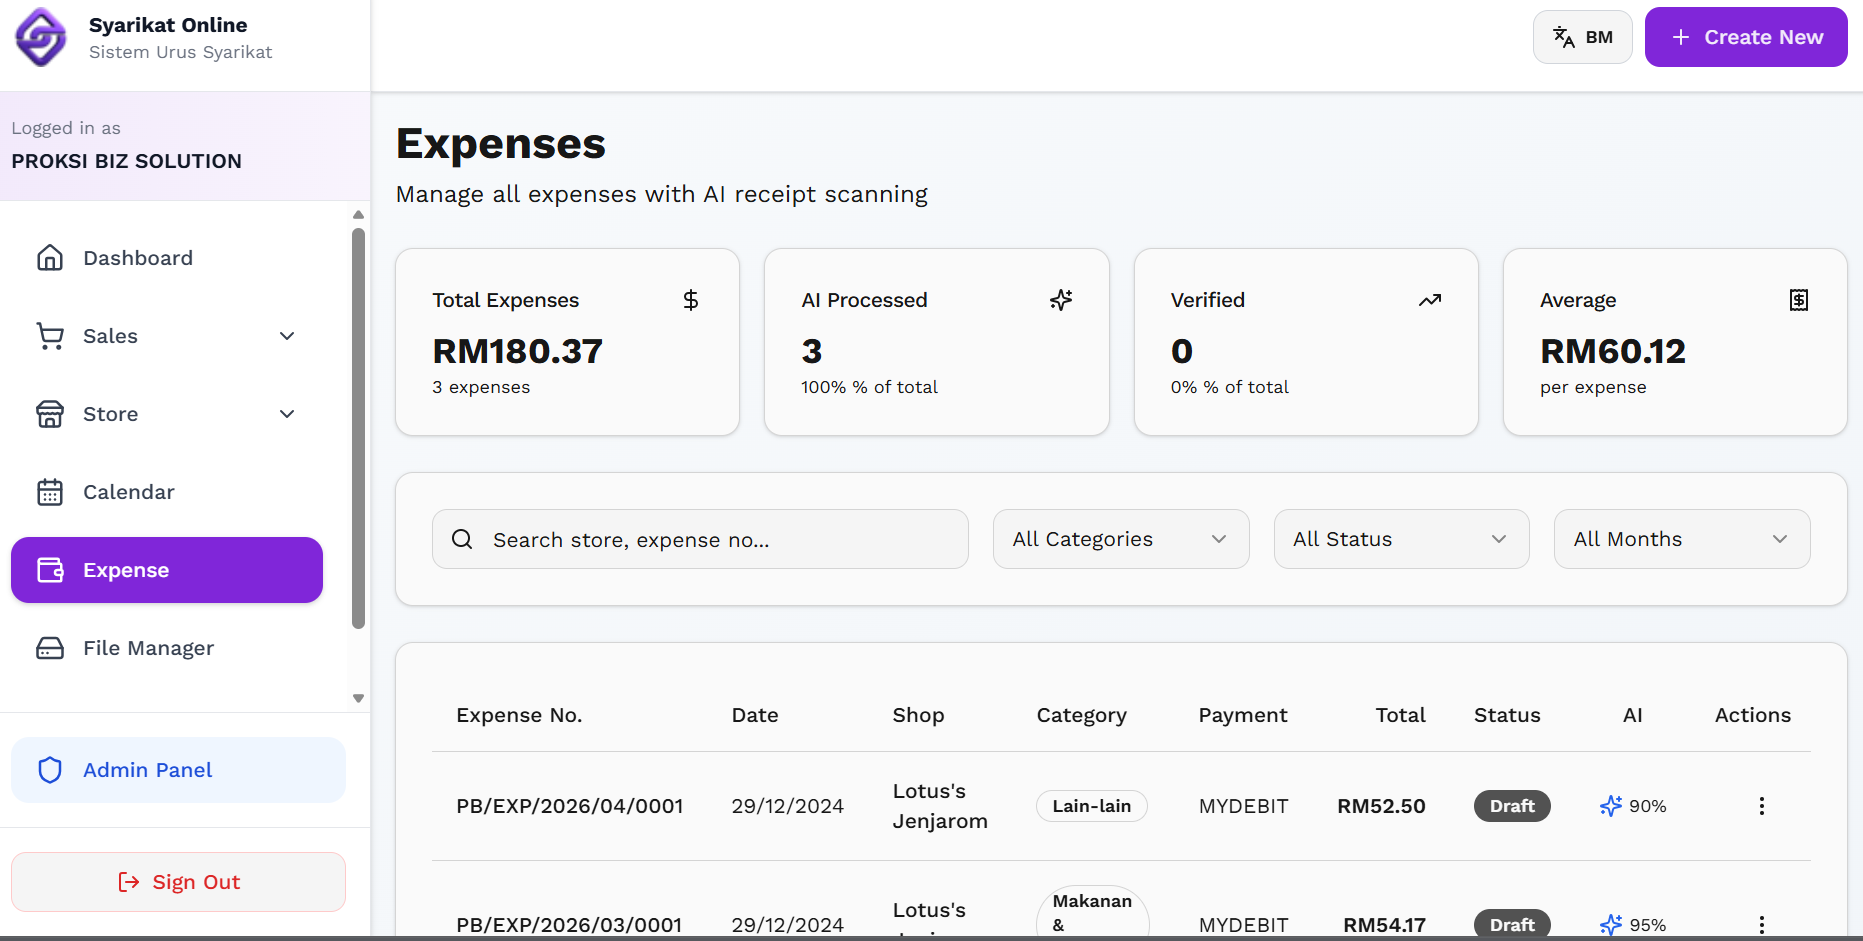This screenshot has width=1863, height=941.
Task: Click the Syarikat Online logo icon
Action: click(41, 37)
